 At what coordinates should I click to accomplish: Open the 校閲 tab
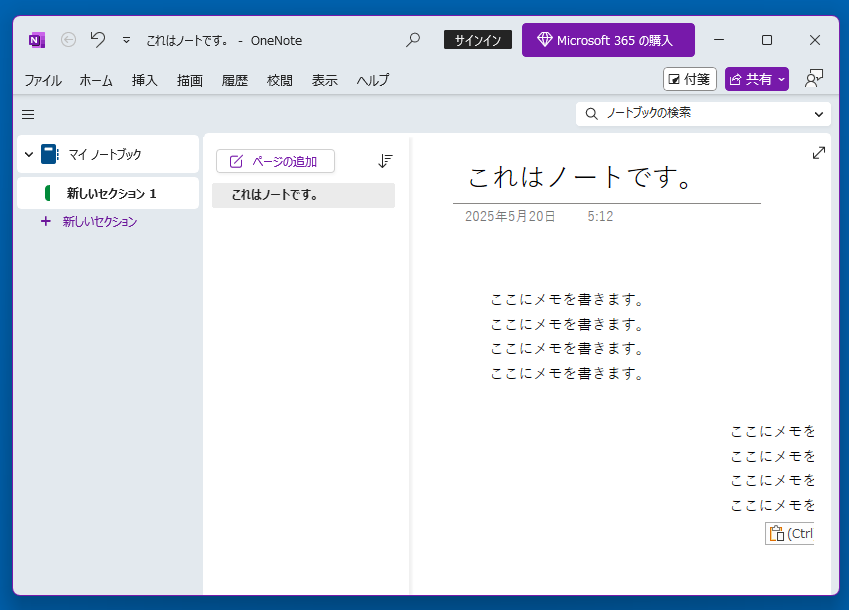(279, 80)
